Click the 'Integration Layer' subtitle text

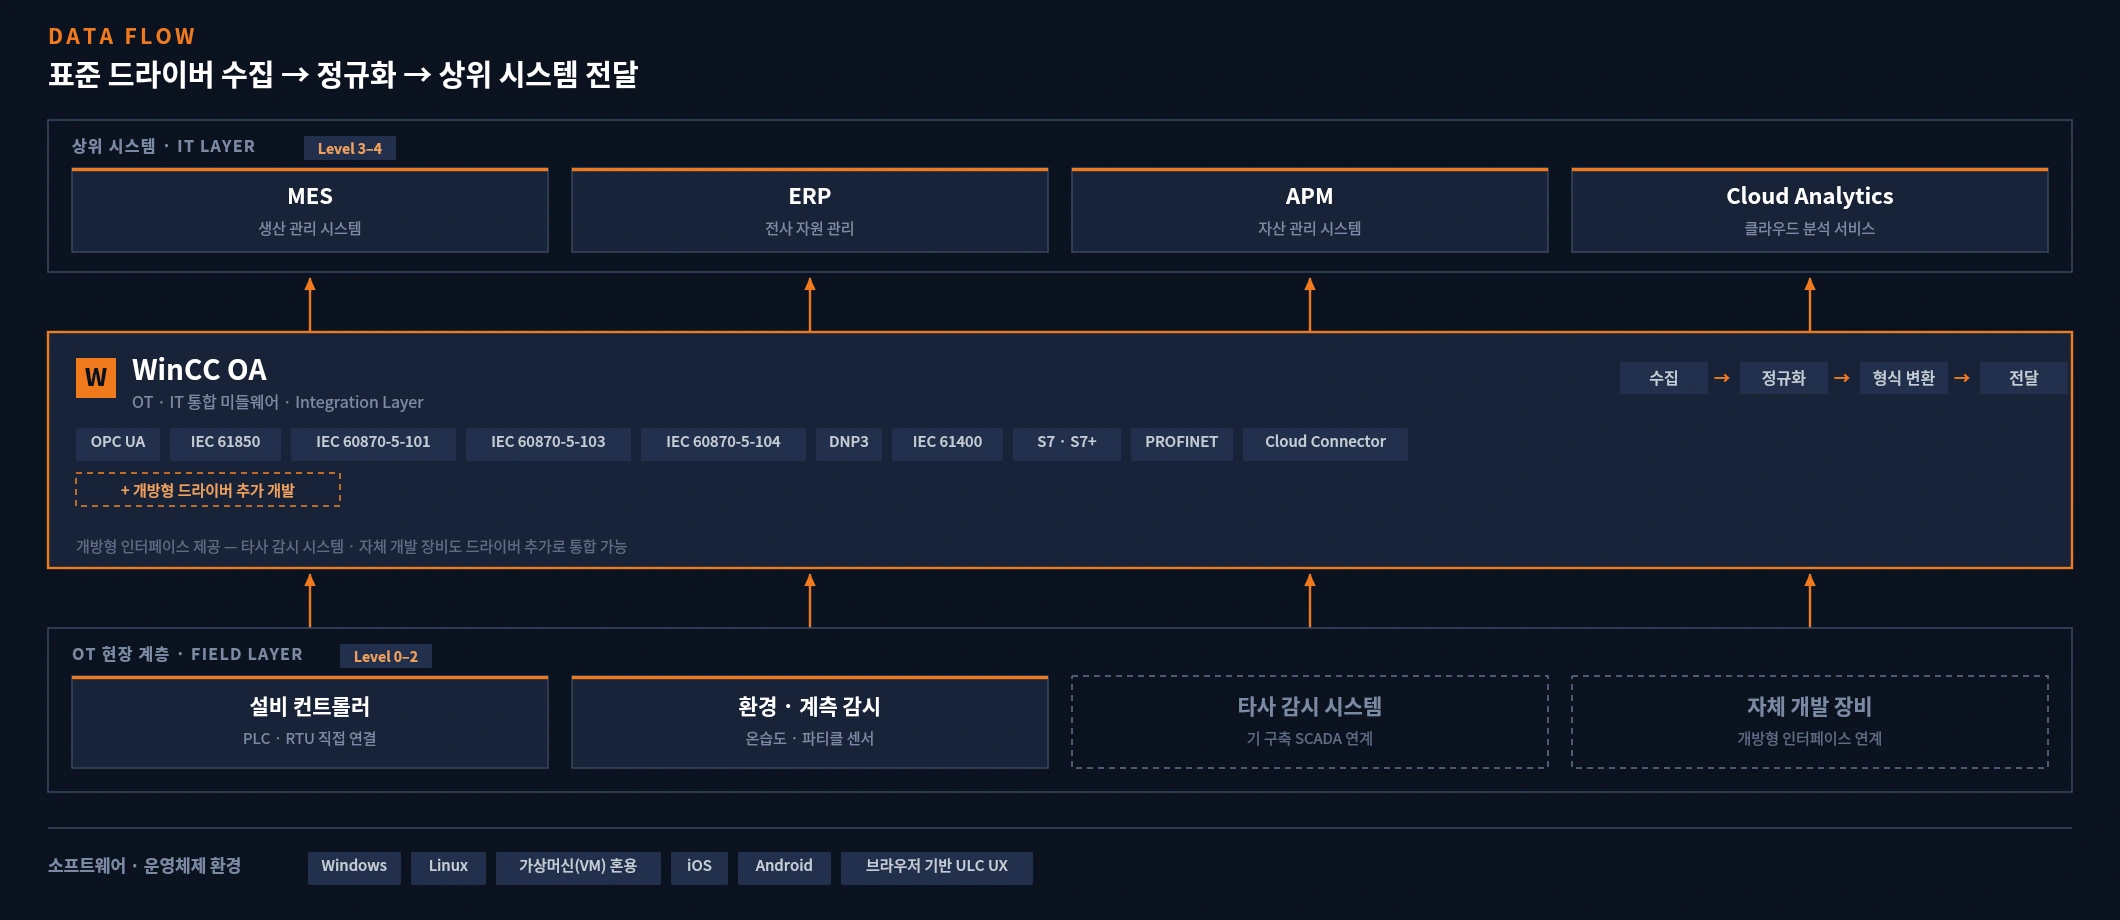(x=359, y=403)
